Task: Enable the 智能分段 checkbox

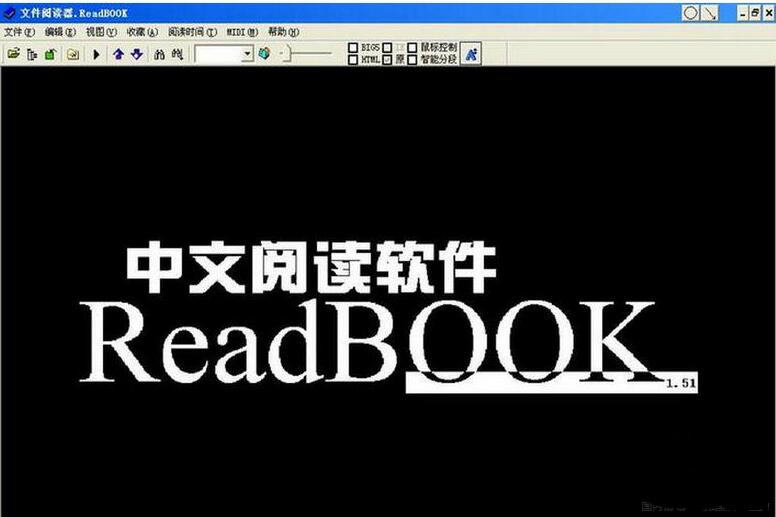Action: click(x=412, y=60)
